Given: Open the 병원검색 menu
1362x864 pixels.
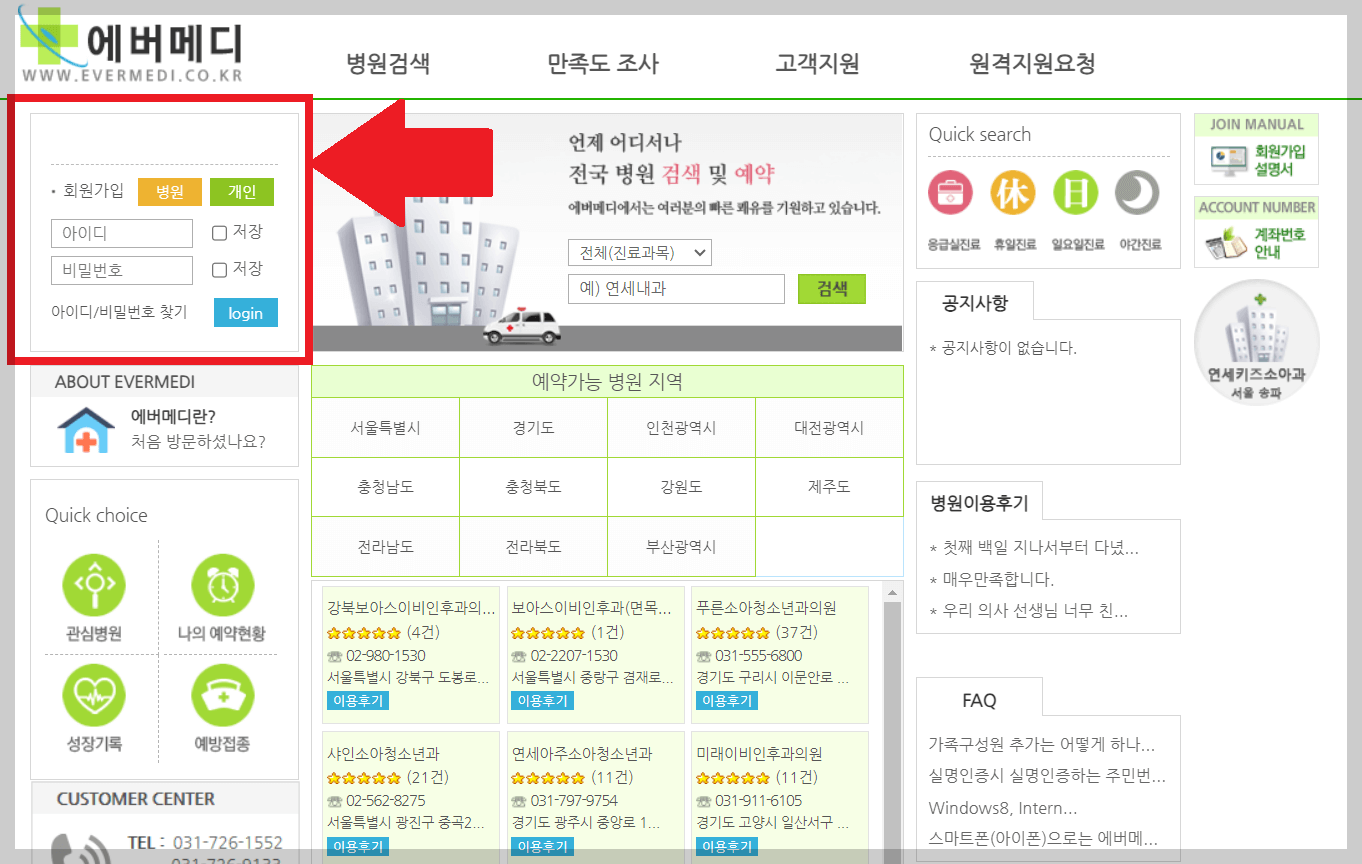Looking at the screenshot, I should tap(388, 62).
